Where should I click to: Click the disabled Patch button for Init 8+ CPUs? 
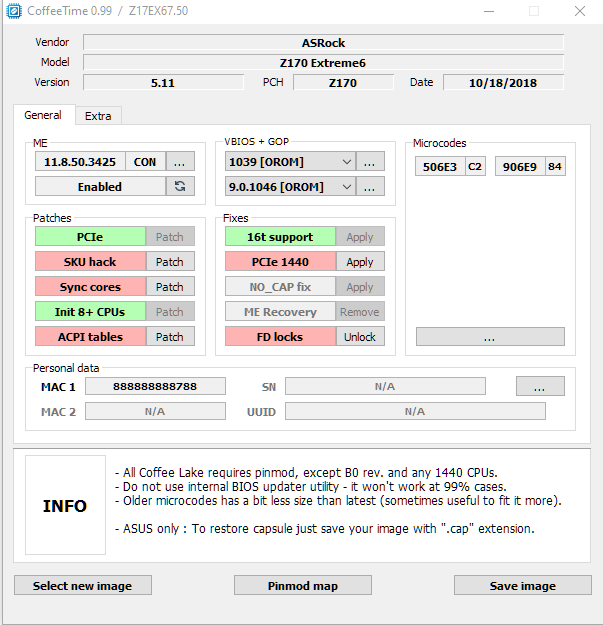[x=170, y=312]
